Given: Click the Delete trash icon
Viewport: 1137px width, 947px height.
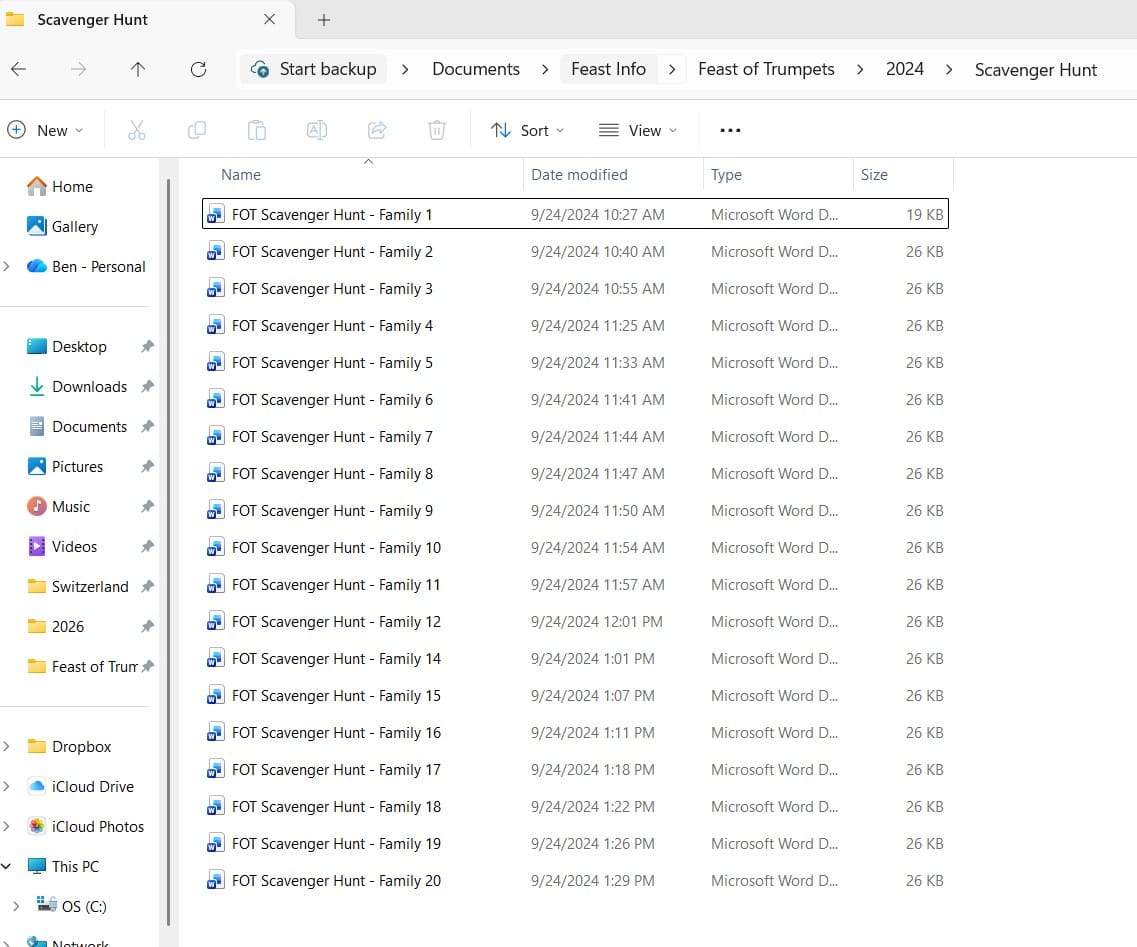Looking at the screenshot, I should tap(437, 131).
